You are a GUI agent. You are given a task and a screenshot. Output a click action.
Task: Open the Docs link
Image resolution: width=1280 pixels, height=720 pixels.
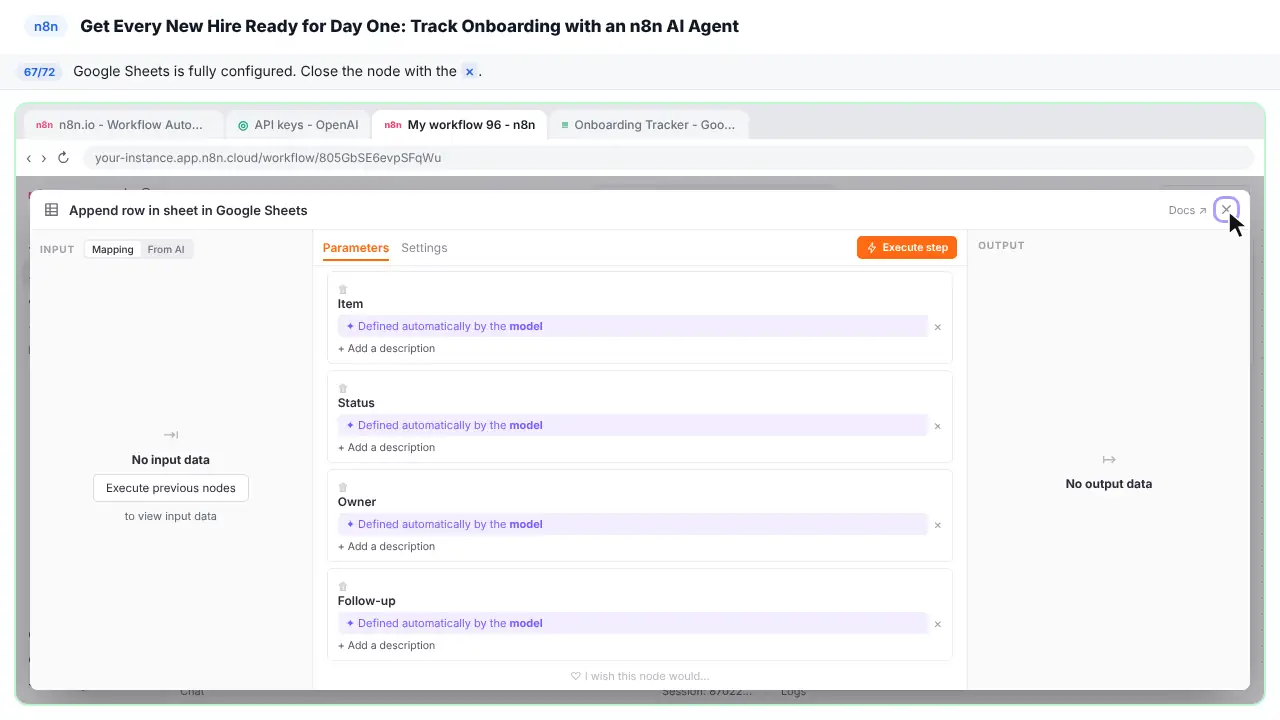tap(1187, 211)
